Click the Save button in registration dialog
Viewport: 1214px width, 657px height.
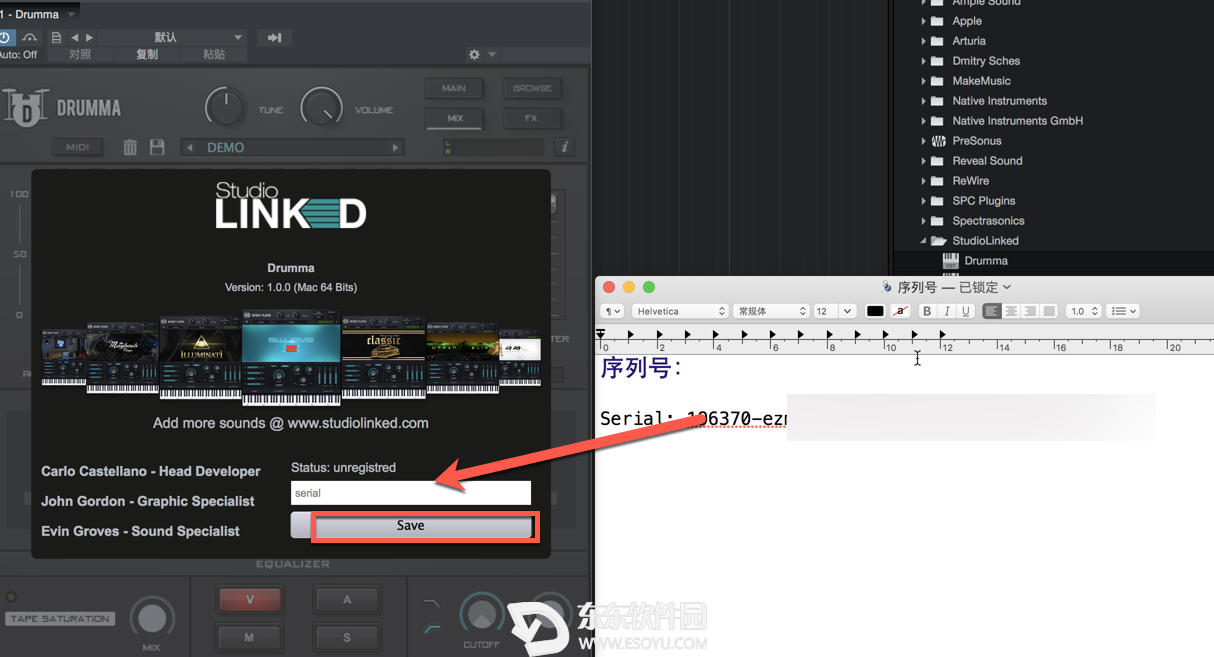[x=411, y=526]
